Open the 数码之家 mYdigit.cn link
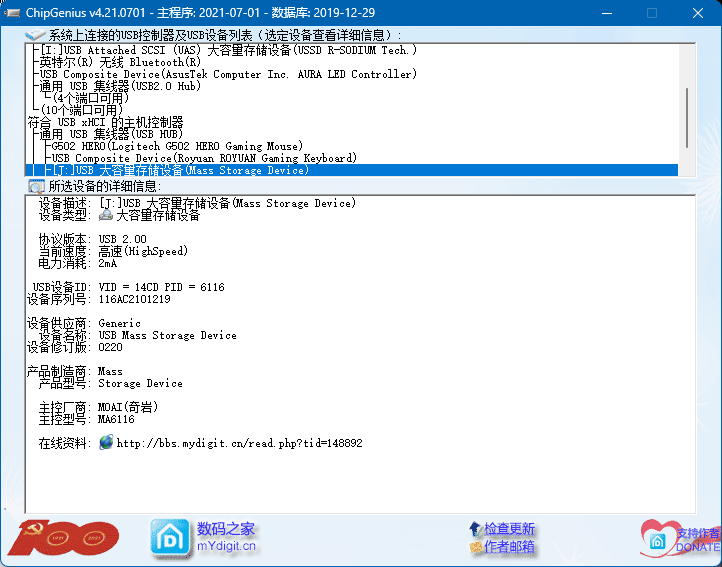Viewport: 722px width, 567px height. (226, 537)
